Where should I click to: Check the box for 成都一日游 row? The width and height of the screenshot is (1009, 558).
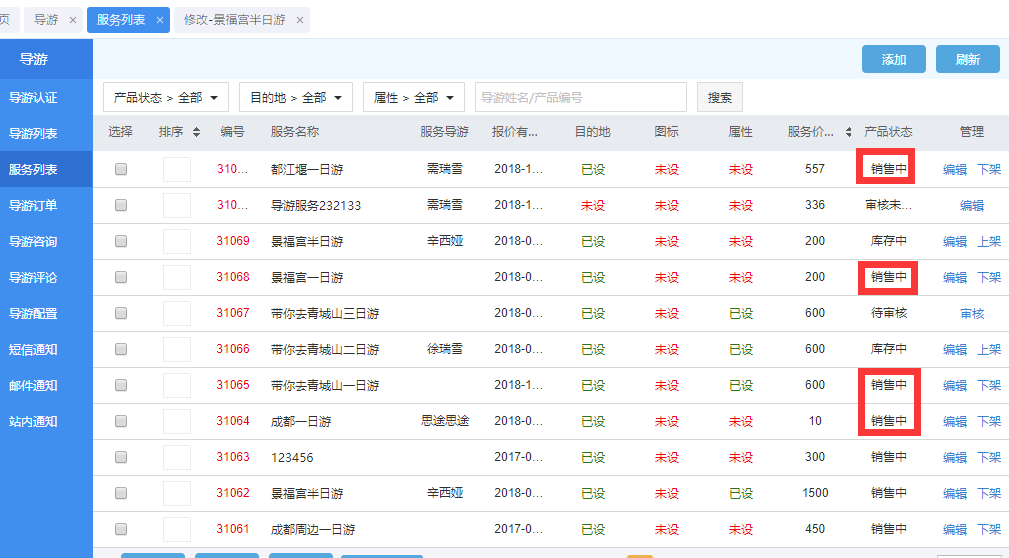[121, 421]
